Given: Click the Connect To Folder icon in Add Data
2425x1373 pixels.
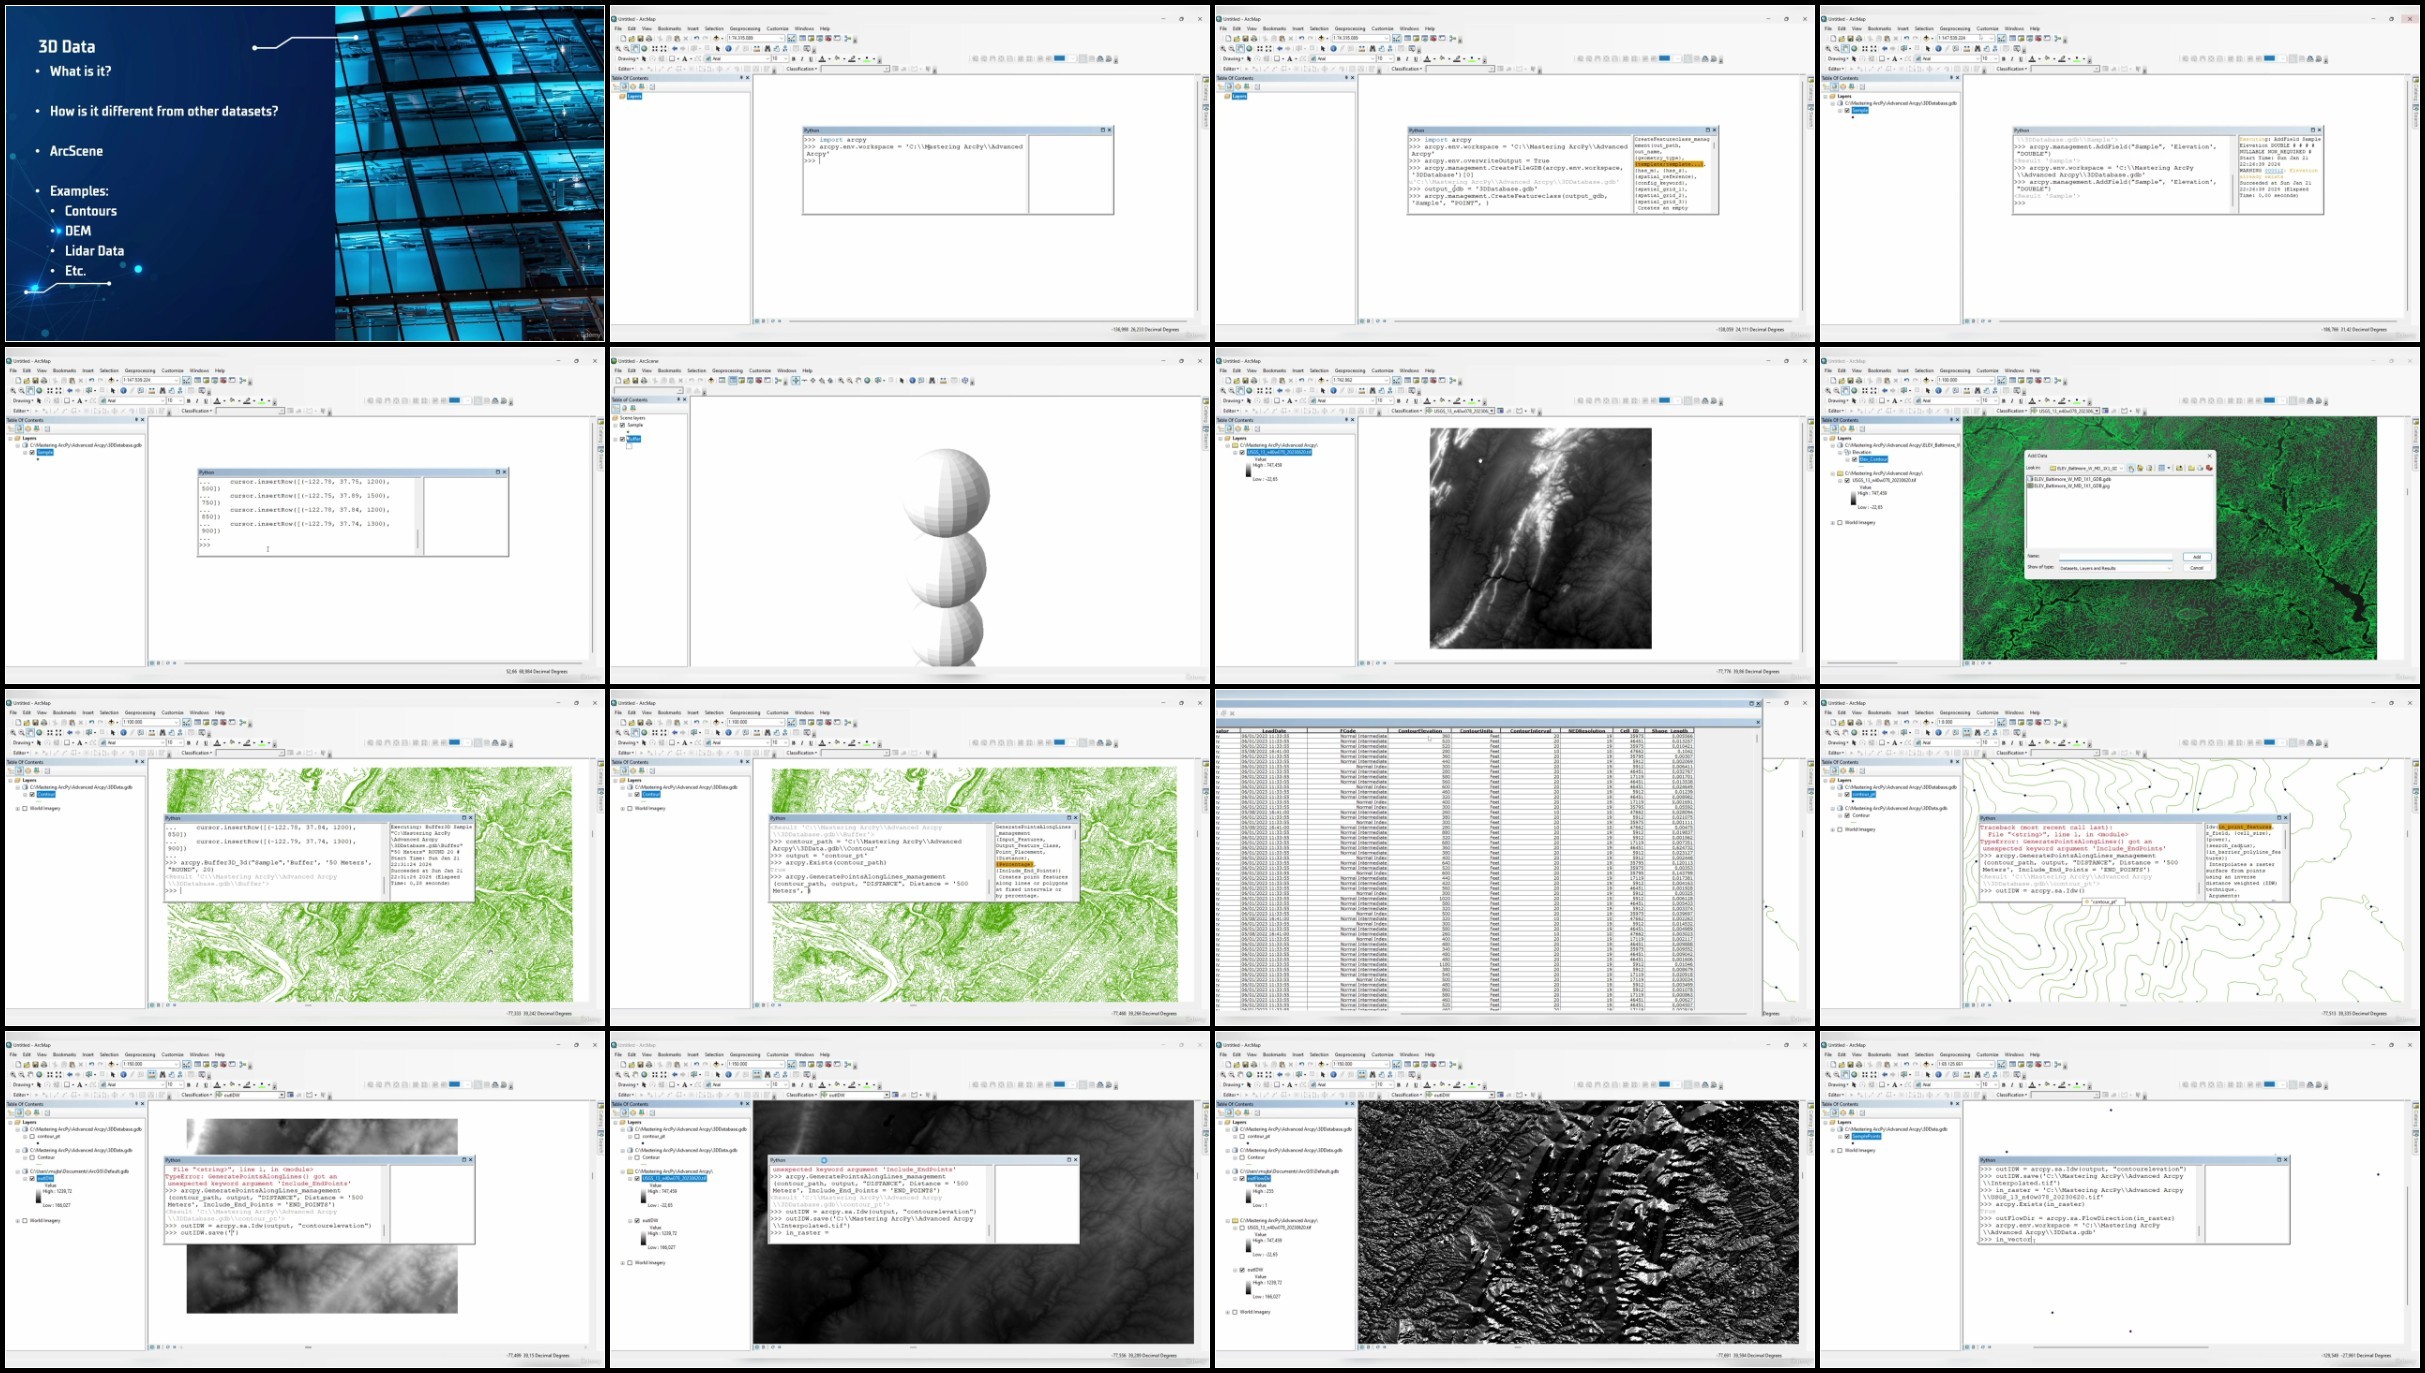Looking at the screenshot, I should click(2179, 468).
